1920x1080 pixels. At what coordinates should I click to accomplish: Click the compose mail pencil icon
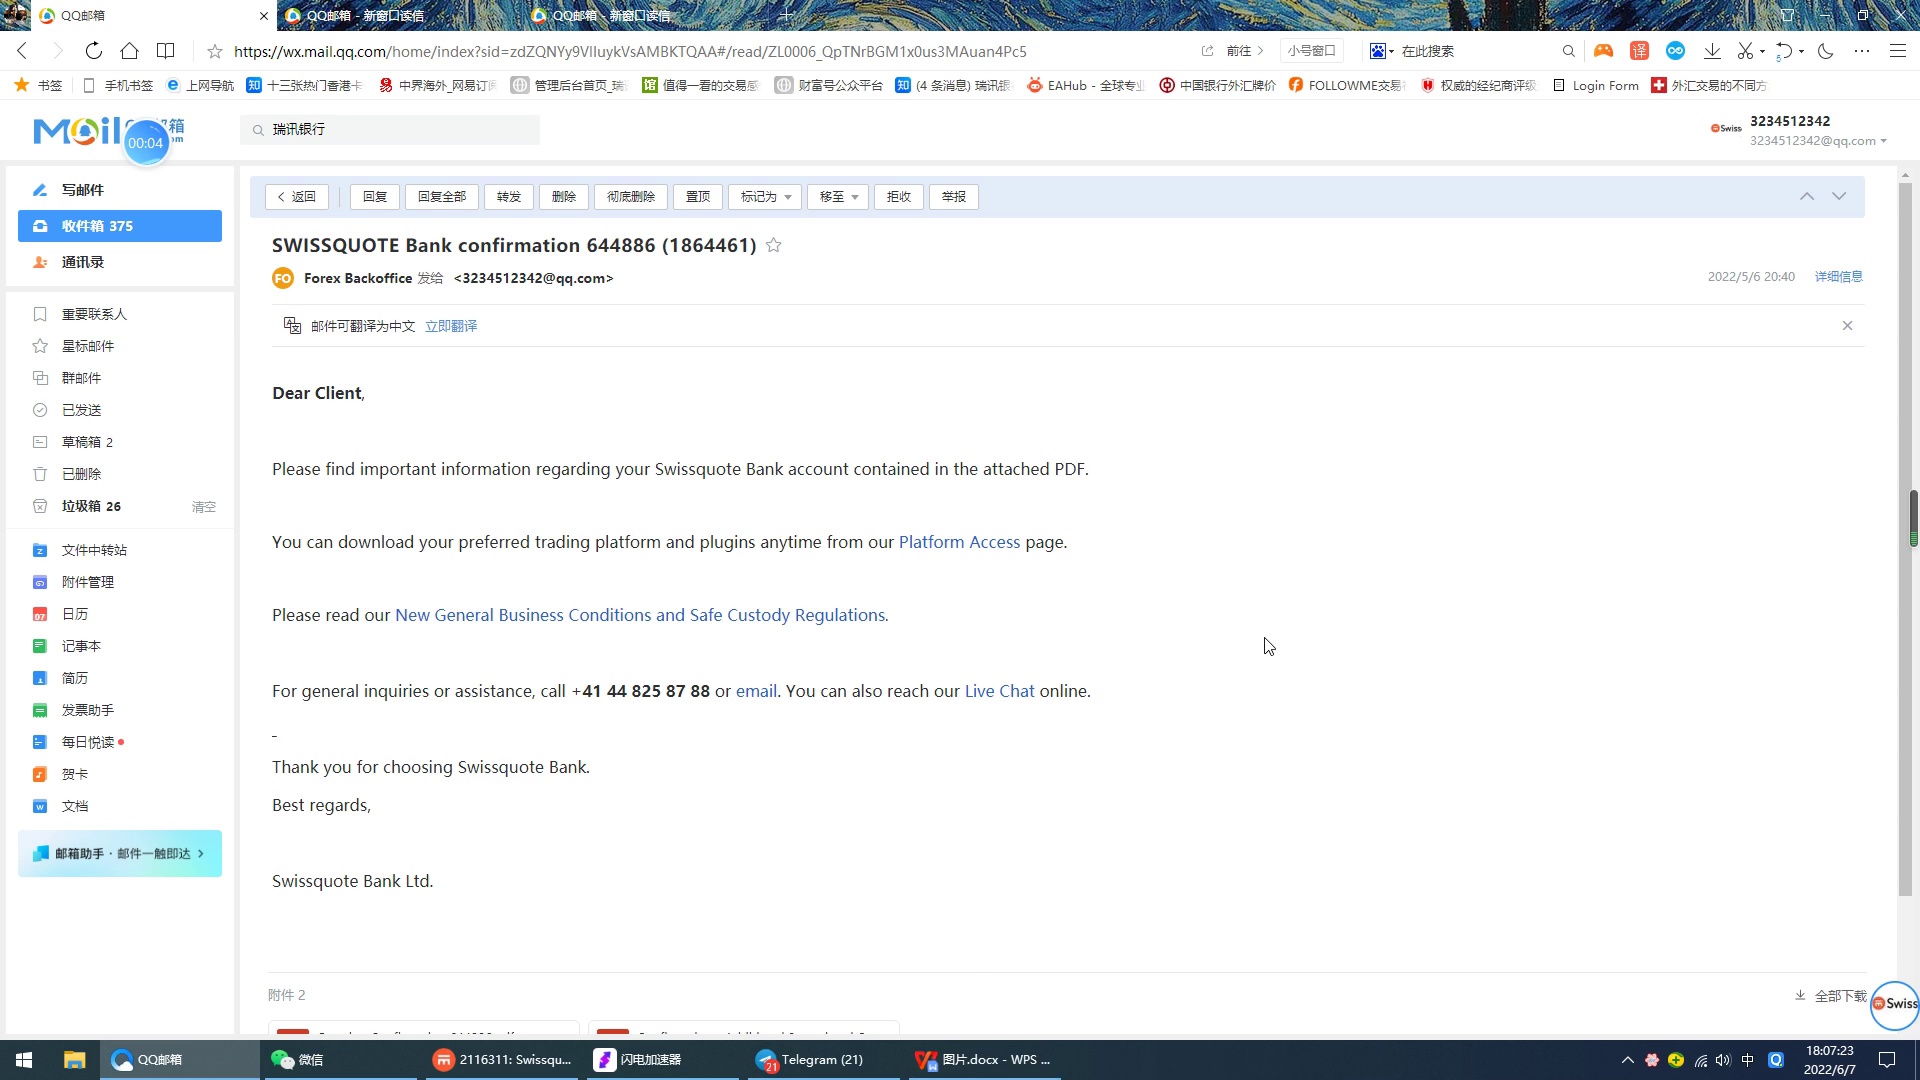[x=40, y=190]
